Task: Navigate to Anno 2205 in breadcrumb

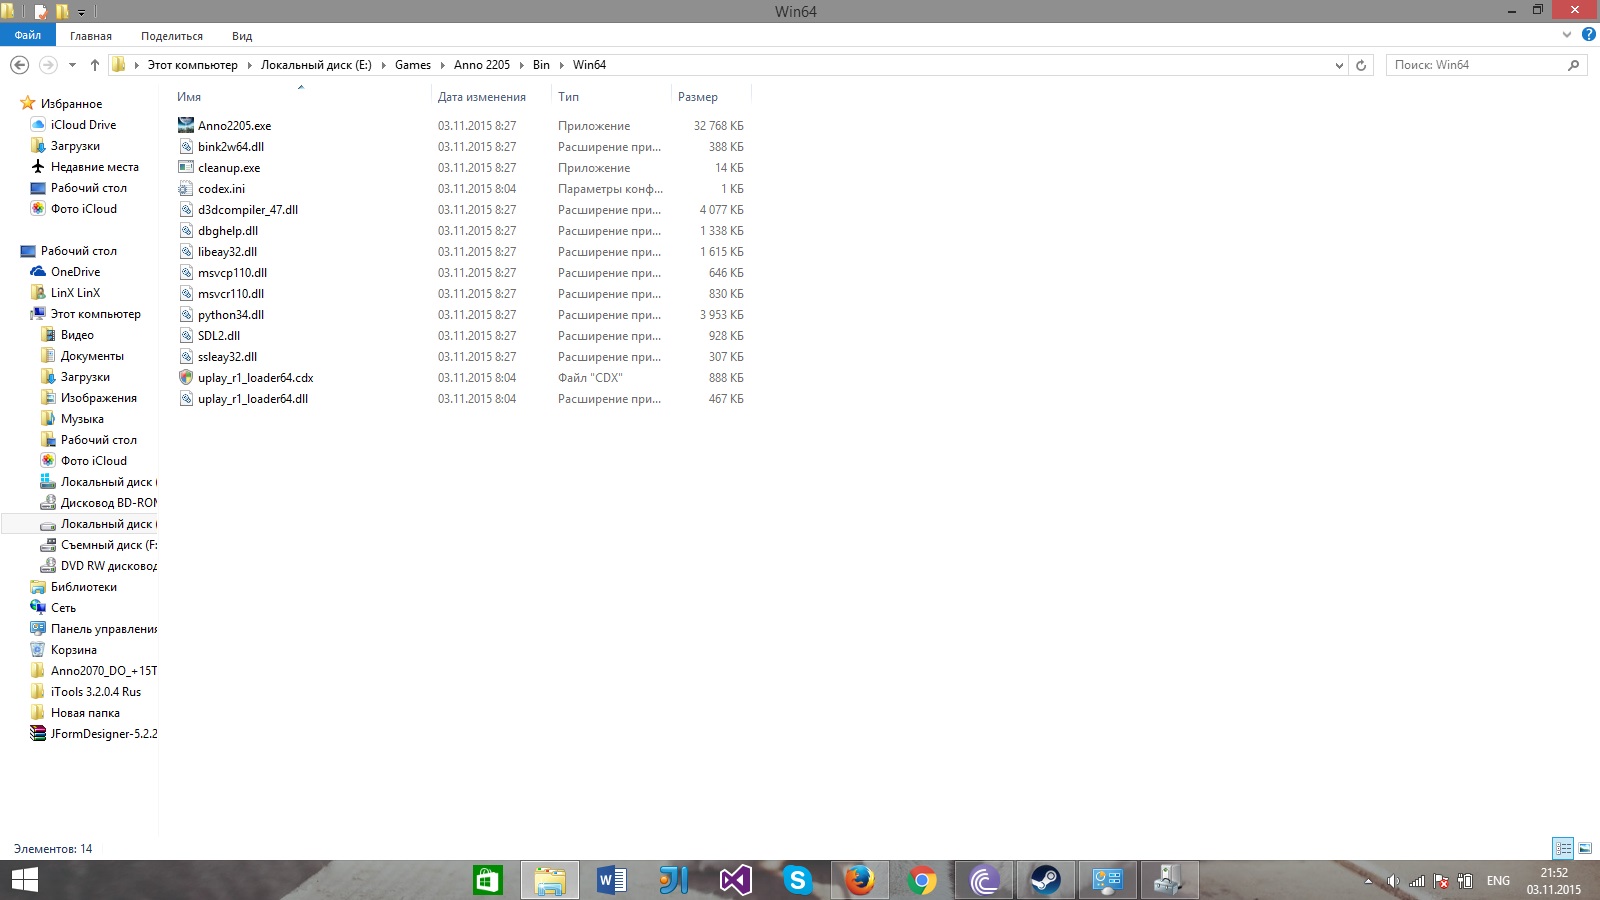Action: click(x=481, y=65)
